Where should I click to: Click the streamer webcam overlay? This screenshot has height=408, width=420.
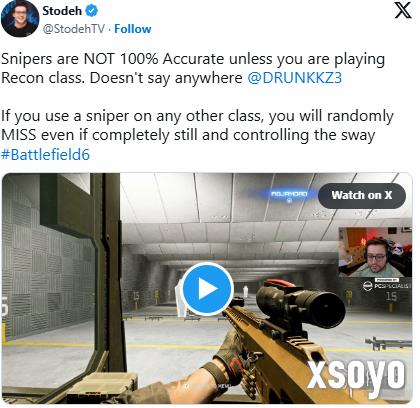(x=375, y=252)
